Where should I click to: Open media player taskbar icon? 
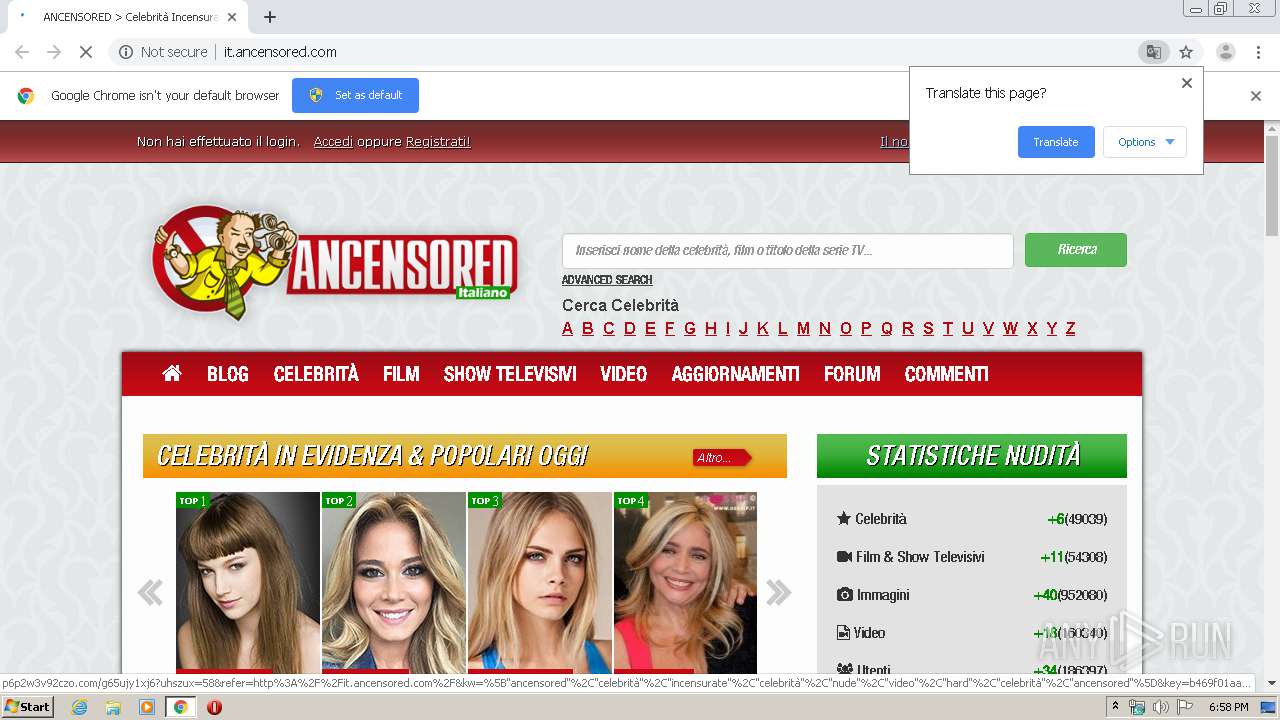click(x=147, y=707)
